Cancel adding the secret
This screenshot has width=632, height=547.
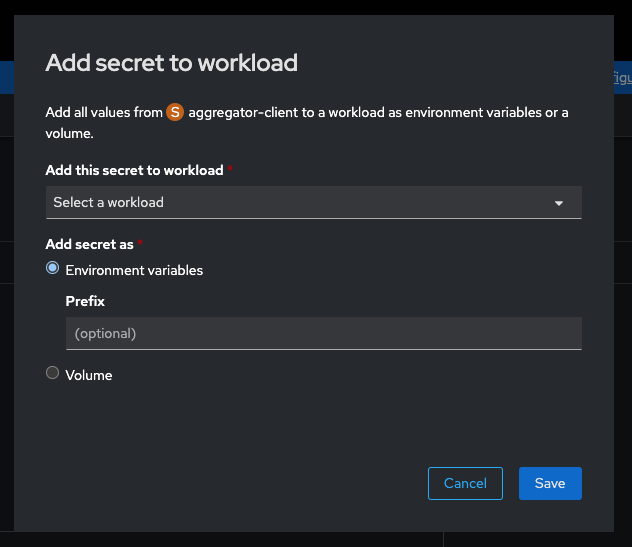point(465,483)
